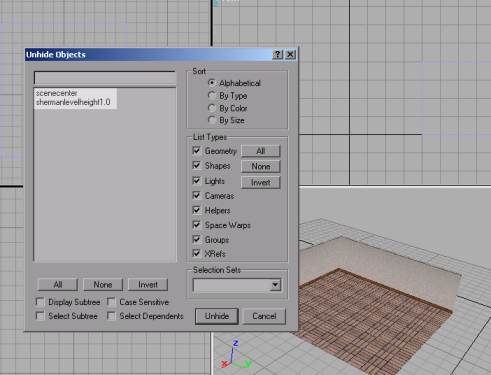Viewport: 491px width, 375px height.
Task: Click Invert button below object list
Action: point(148,285)
